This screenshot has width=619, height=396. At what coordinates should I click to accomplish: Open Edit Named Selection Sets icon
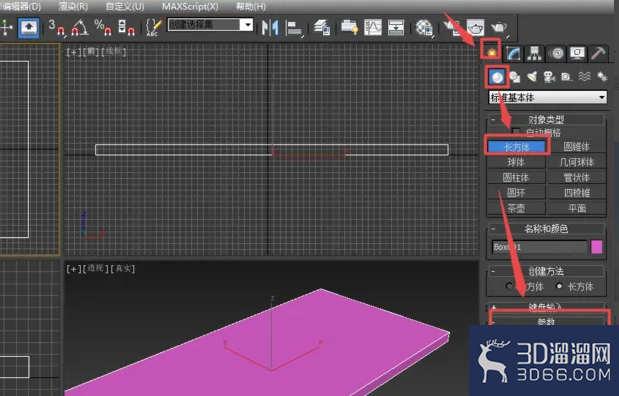tap(154, 27)
